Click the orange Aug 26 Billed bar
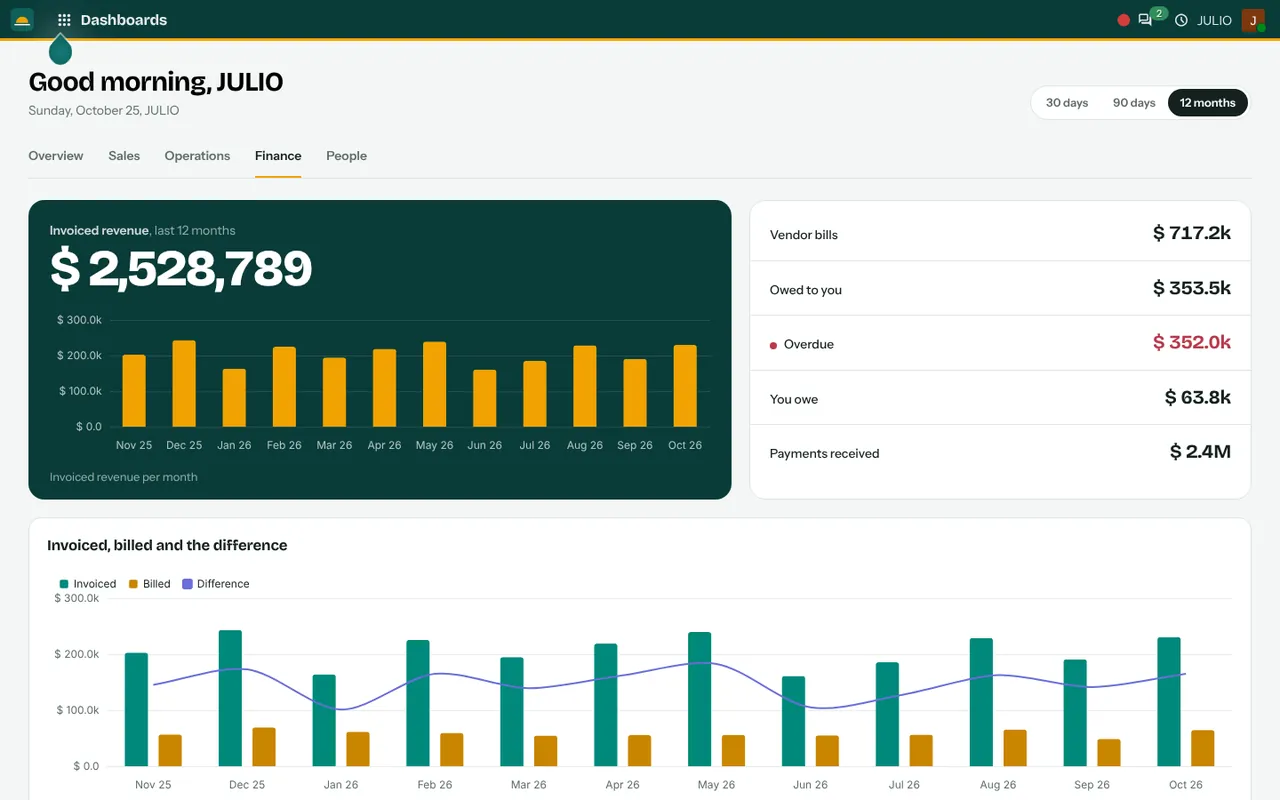The image size is (1280, 800). point(1015,748)
